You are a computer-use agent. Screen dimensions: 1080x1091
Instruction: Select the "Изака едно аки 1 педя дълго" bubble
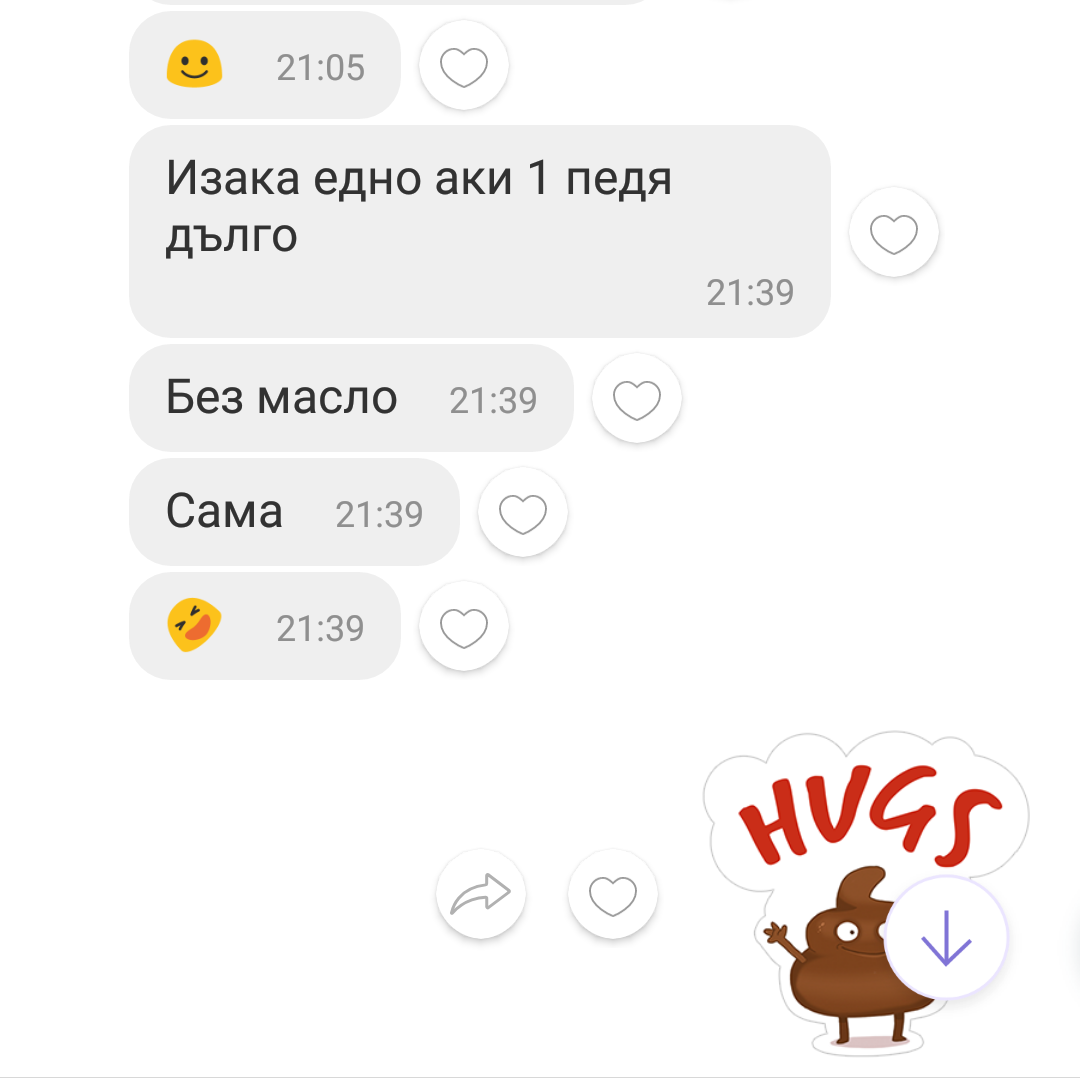[480, 232]
